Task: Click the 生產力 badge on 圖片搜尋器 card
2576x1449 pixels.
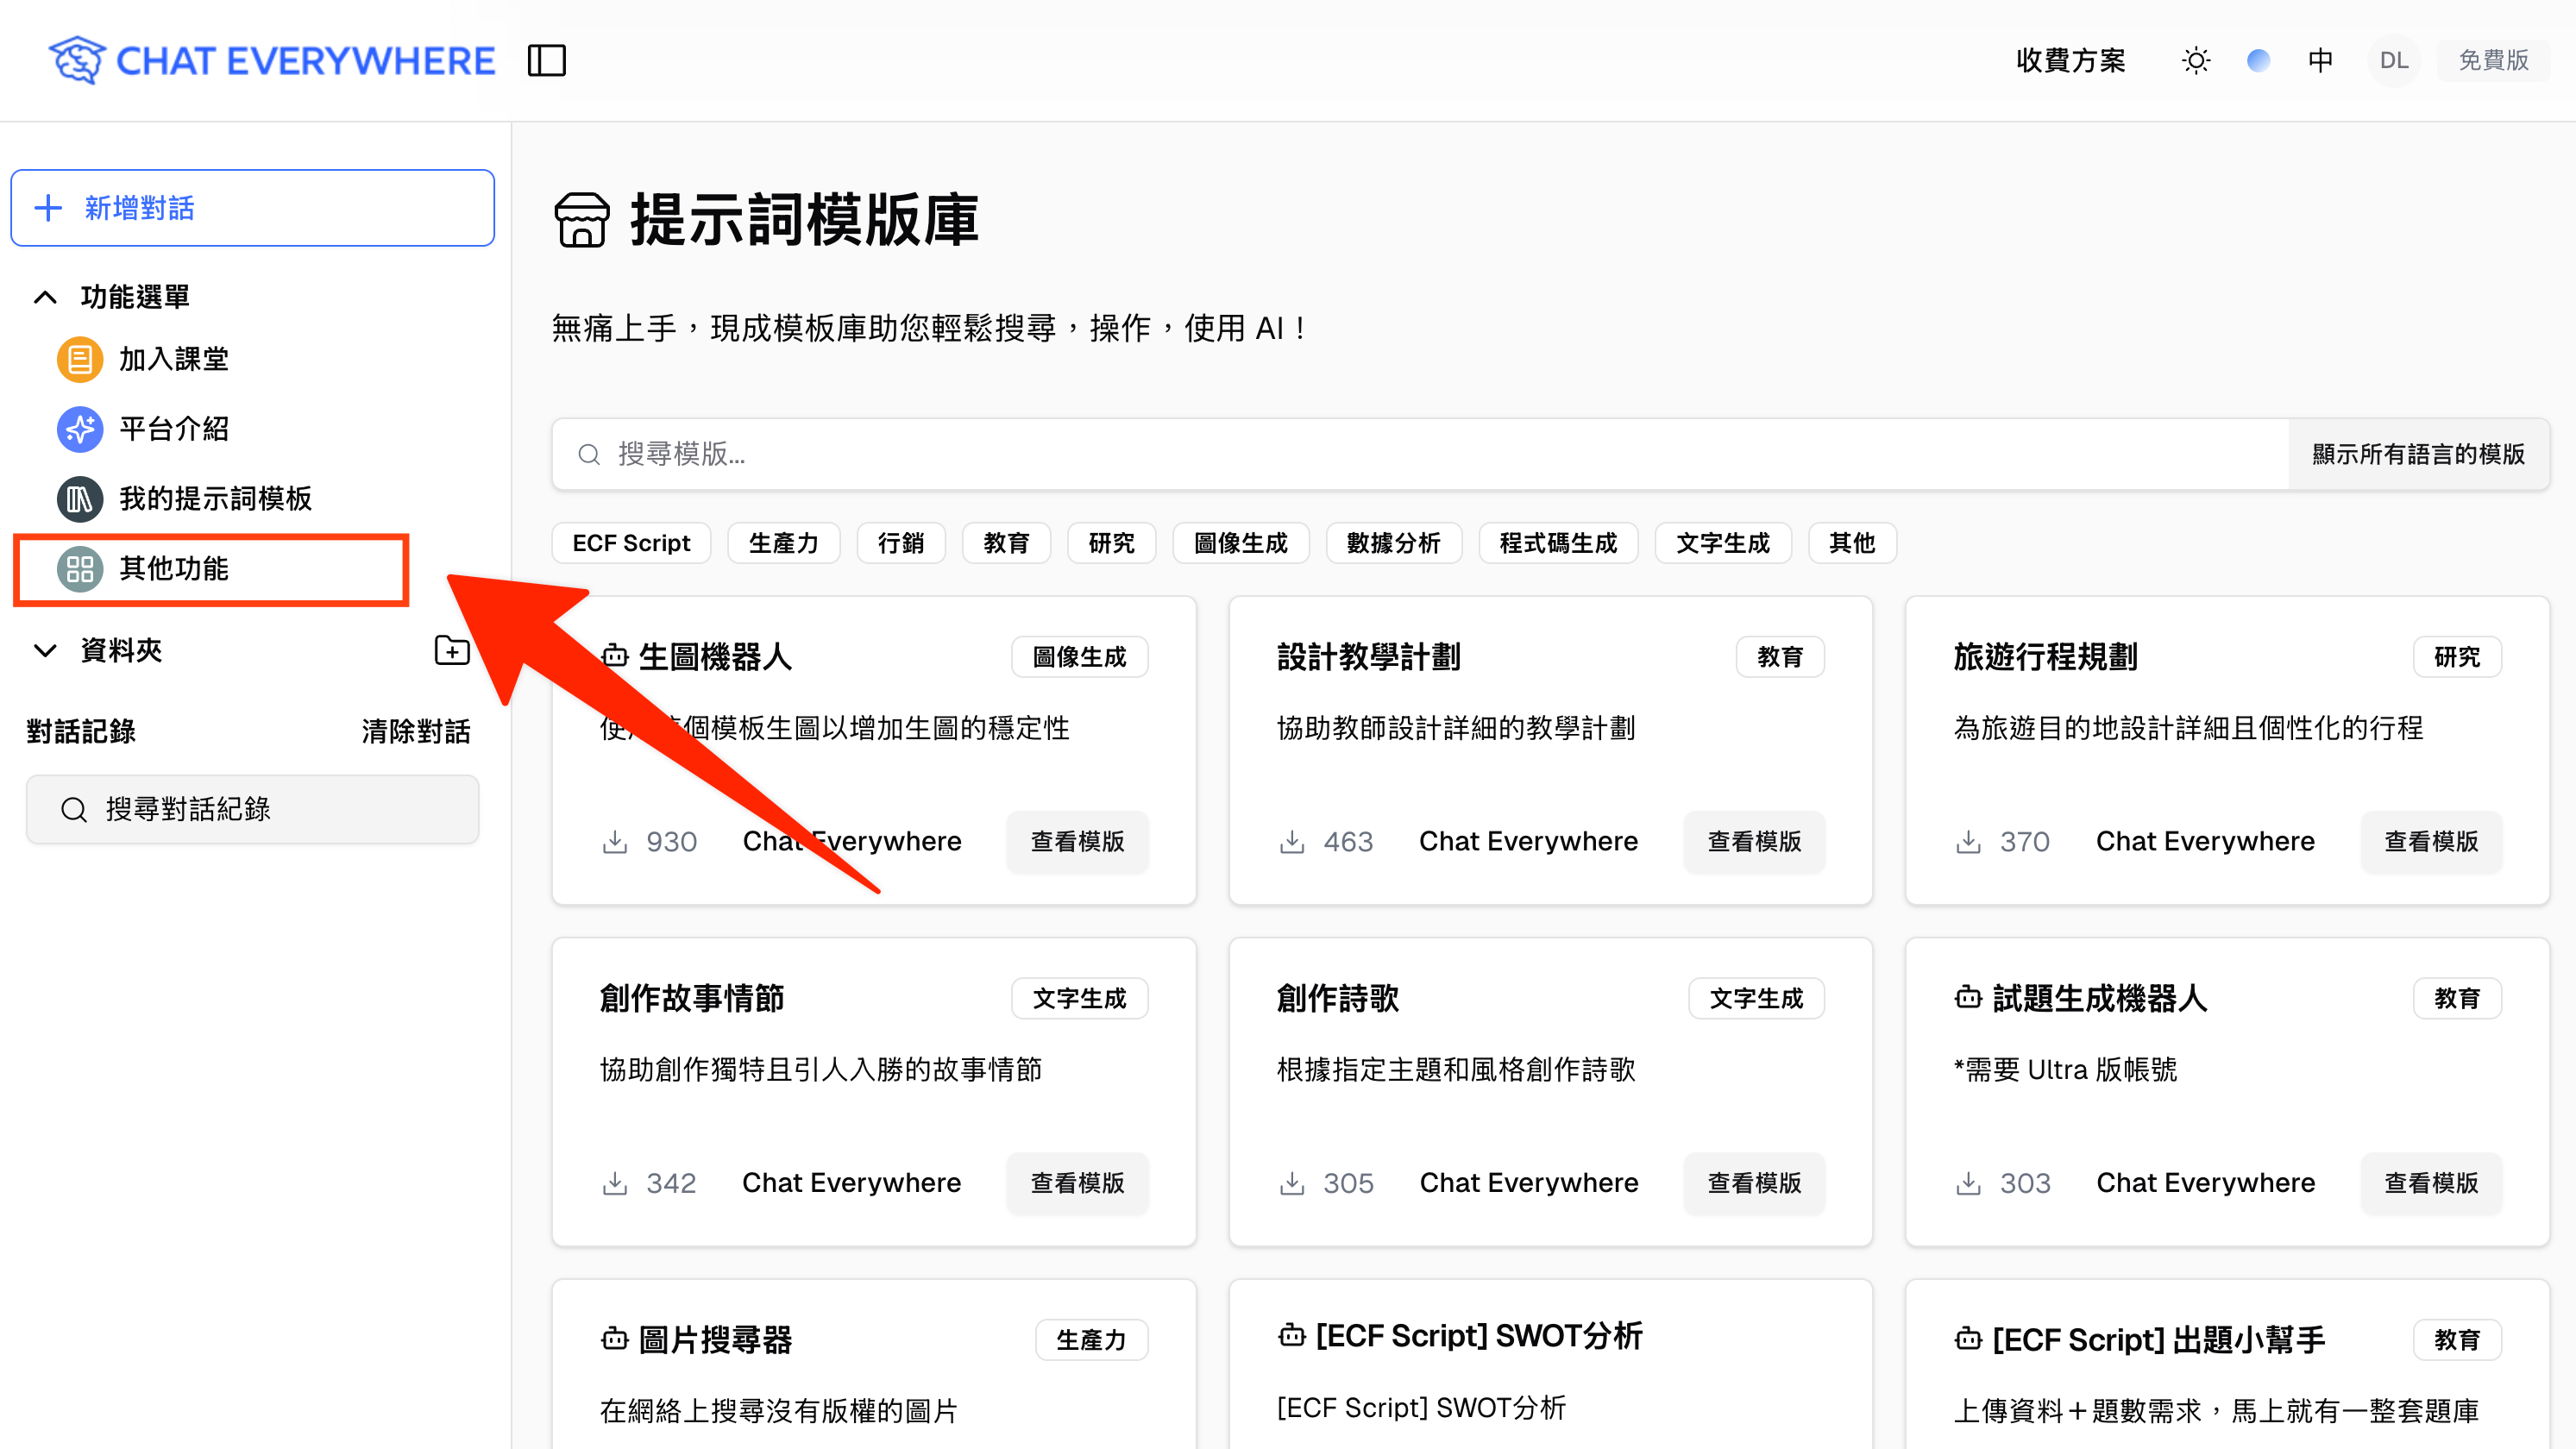Action: [1091, 1340]
